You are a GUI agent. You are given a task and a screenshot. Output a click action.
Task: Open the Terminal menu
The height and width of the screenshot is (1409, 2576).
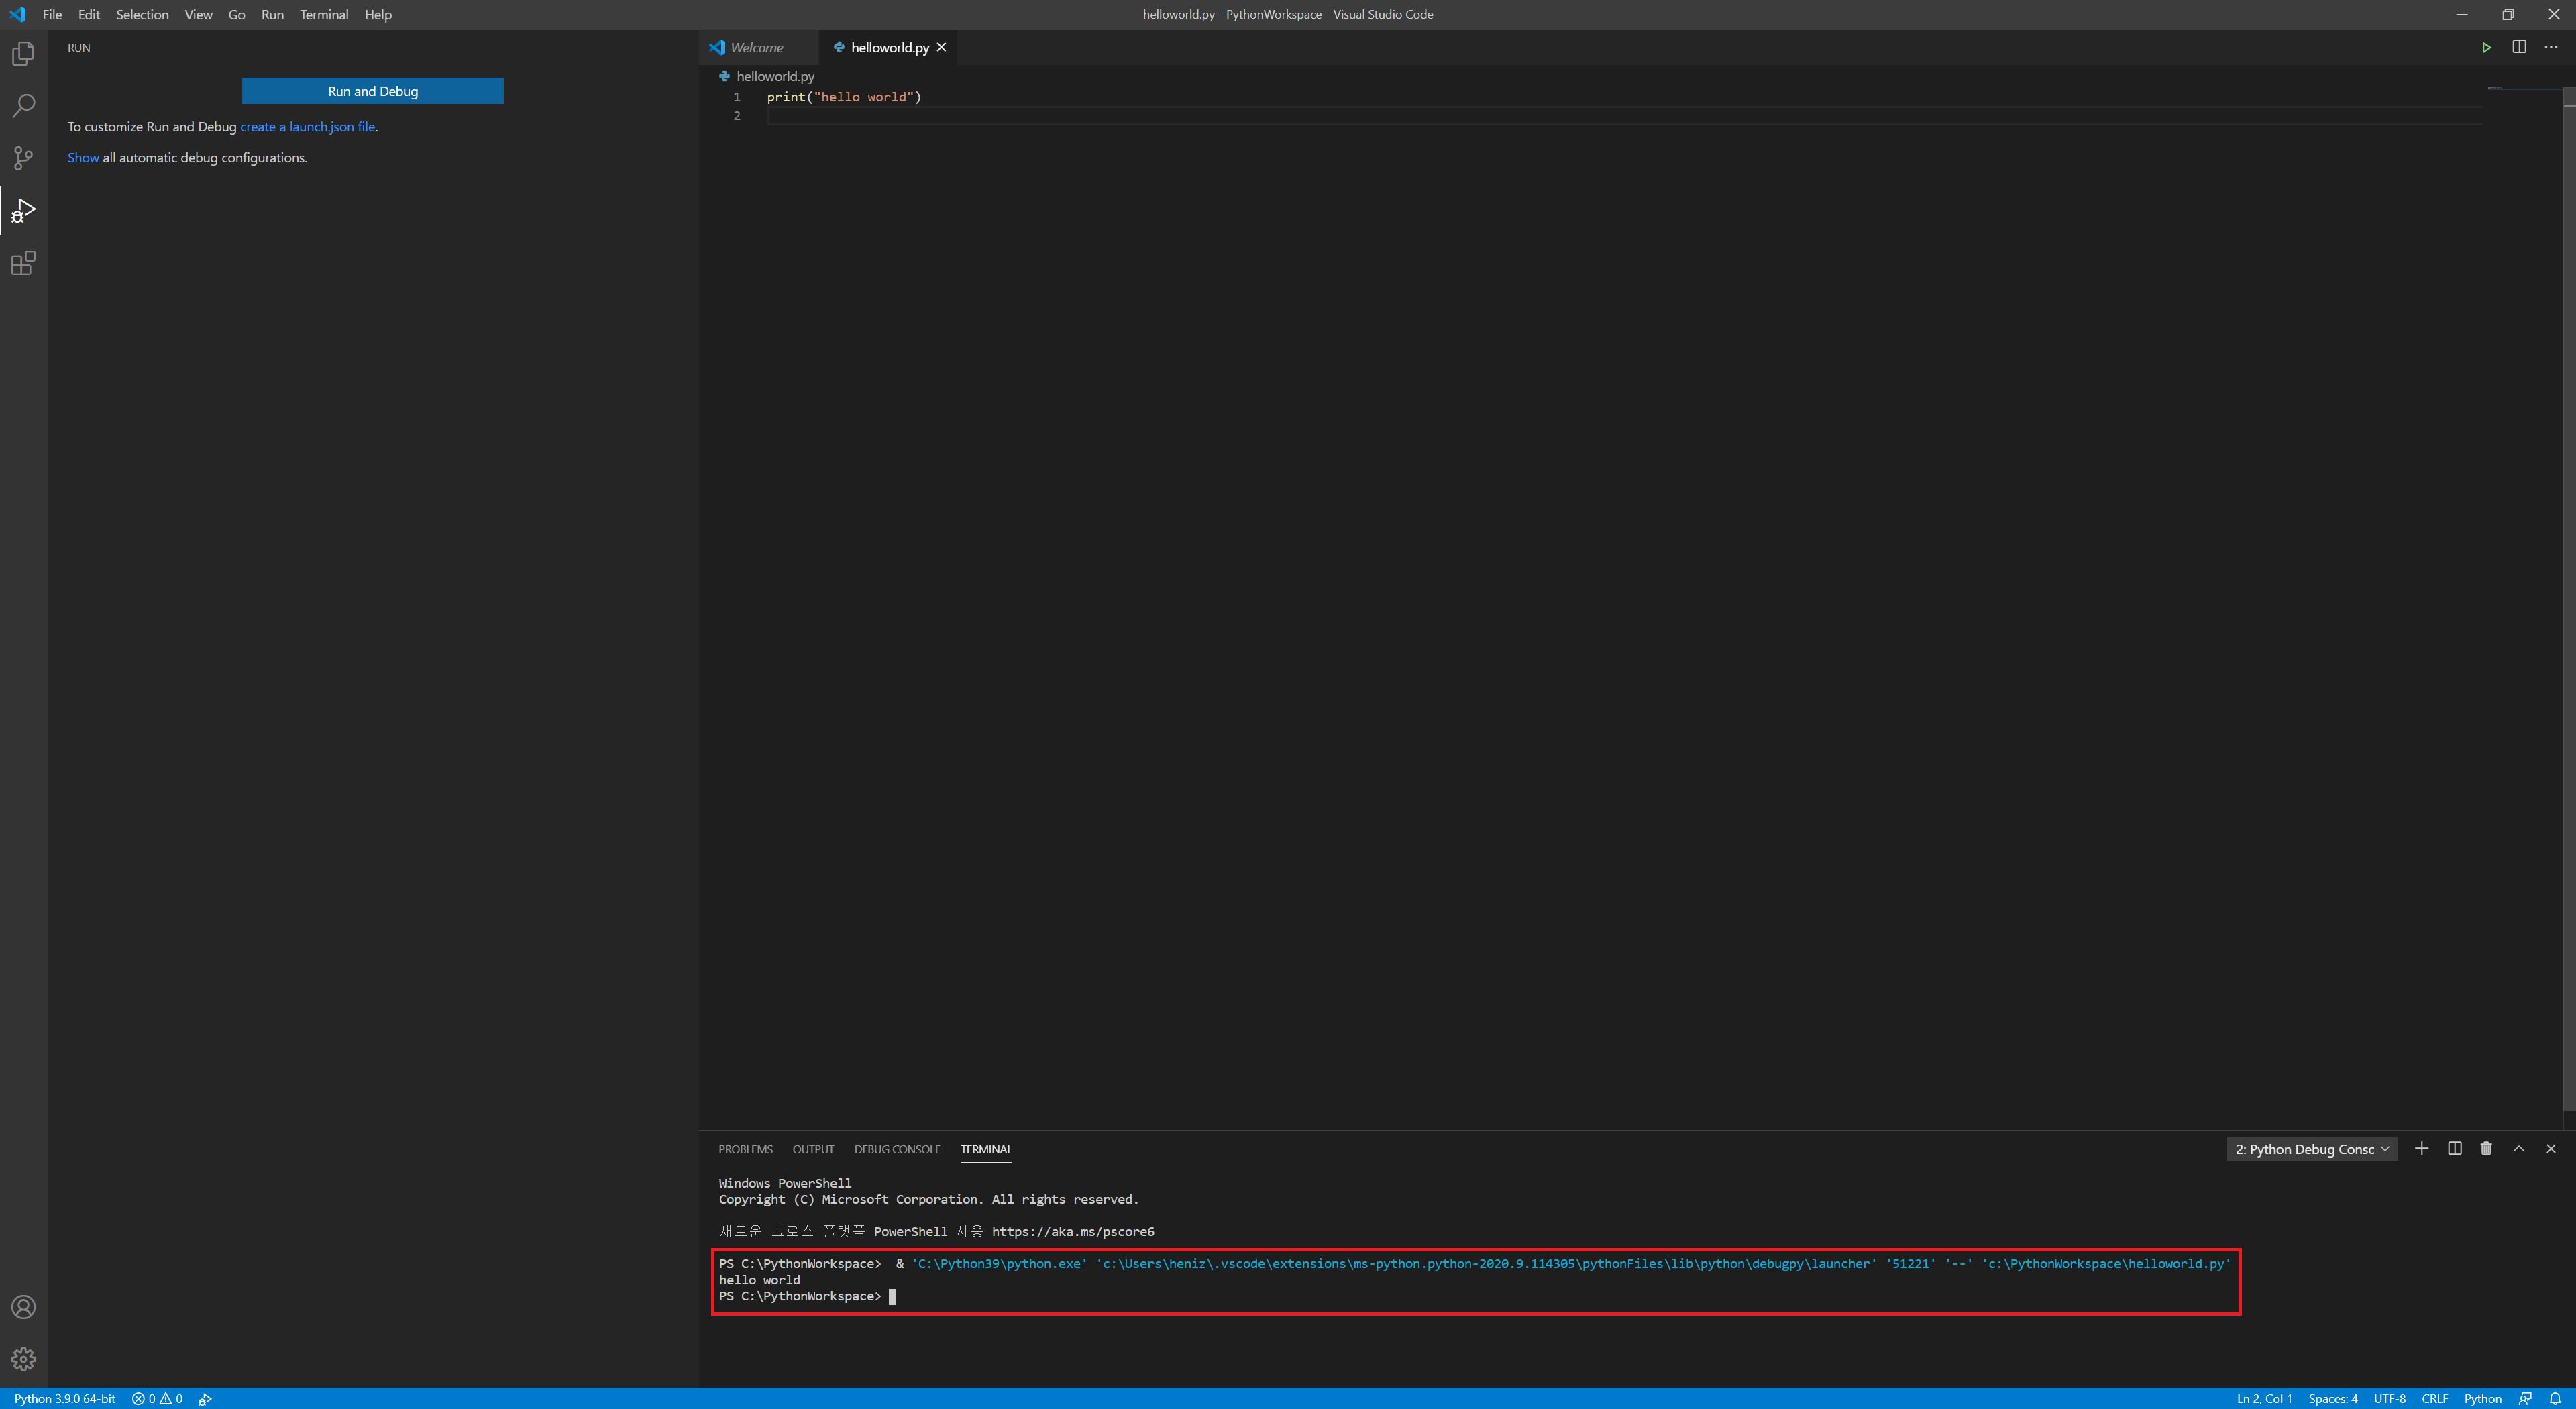pos(324,14)
